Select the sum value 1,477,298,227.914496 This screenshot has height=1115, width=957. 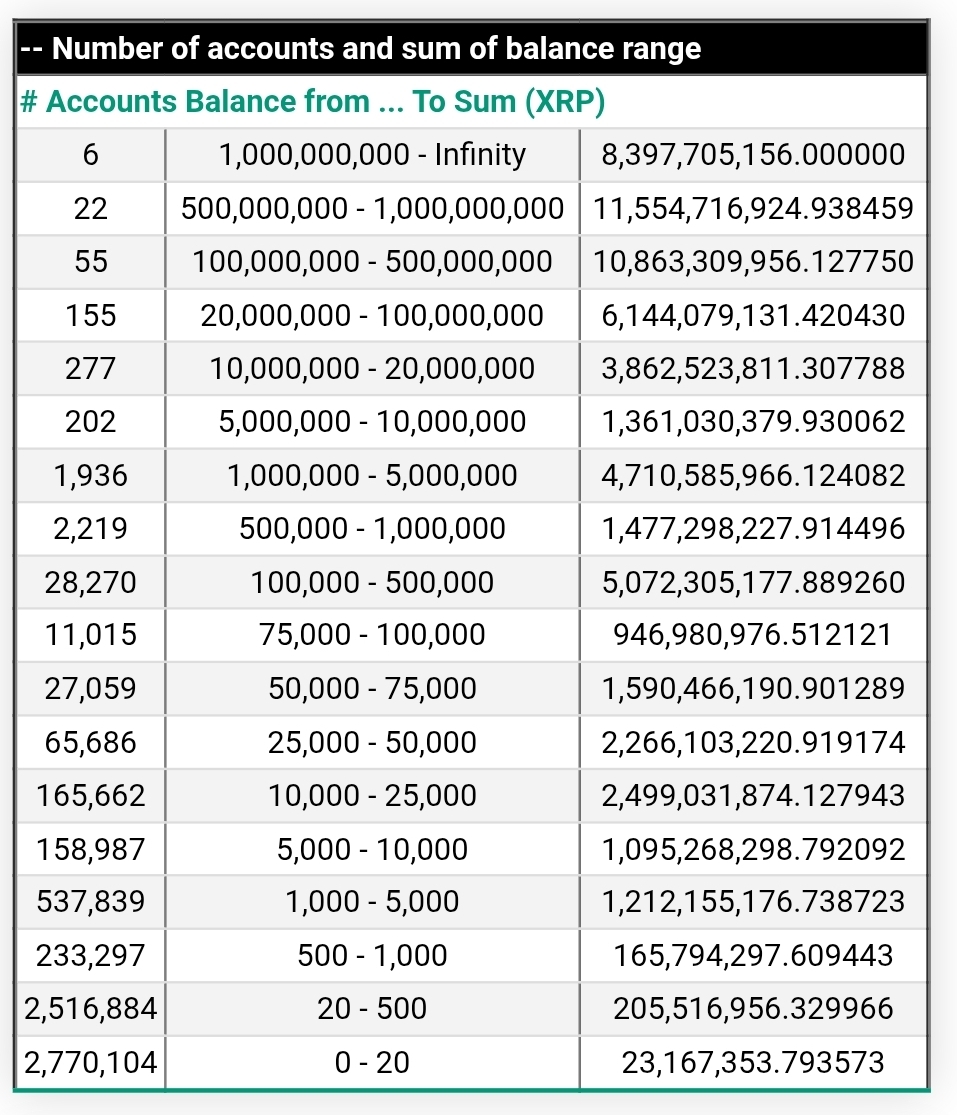[x=753, y=529]
